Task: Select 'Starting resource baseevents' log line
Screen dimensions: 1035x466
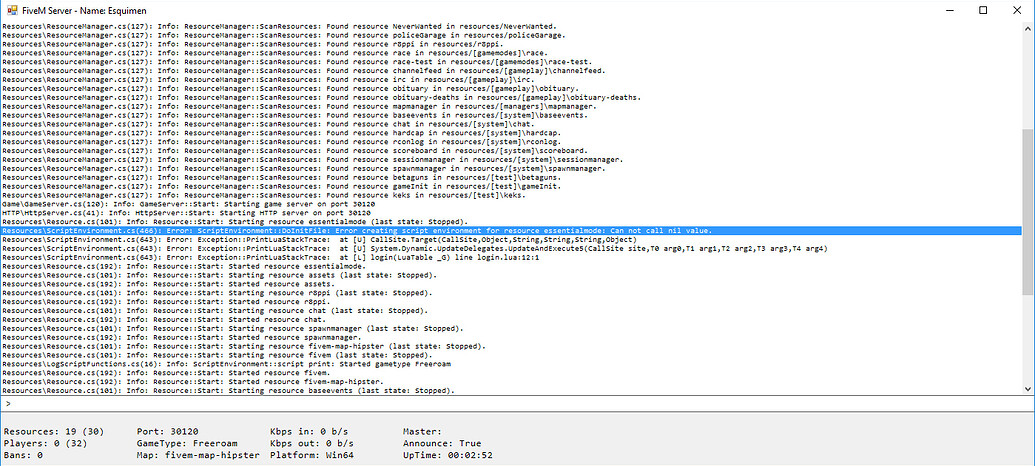Action: [229, 391]
